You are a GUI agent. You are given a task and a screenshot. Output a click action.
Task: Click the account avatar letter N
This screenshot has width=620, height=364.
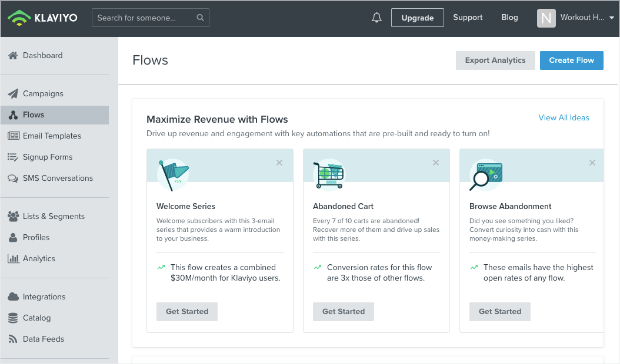[x=546, y=18]
